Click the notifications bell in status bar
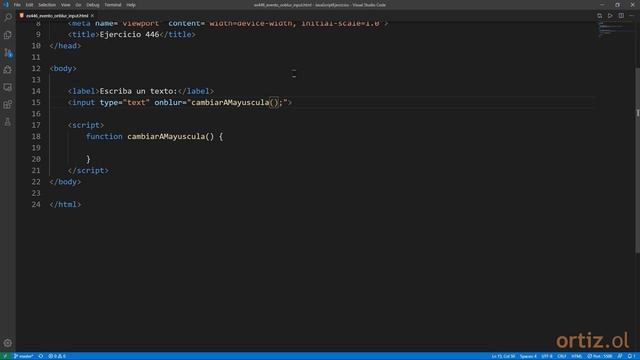 (631, 356)
